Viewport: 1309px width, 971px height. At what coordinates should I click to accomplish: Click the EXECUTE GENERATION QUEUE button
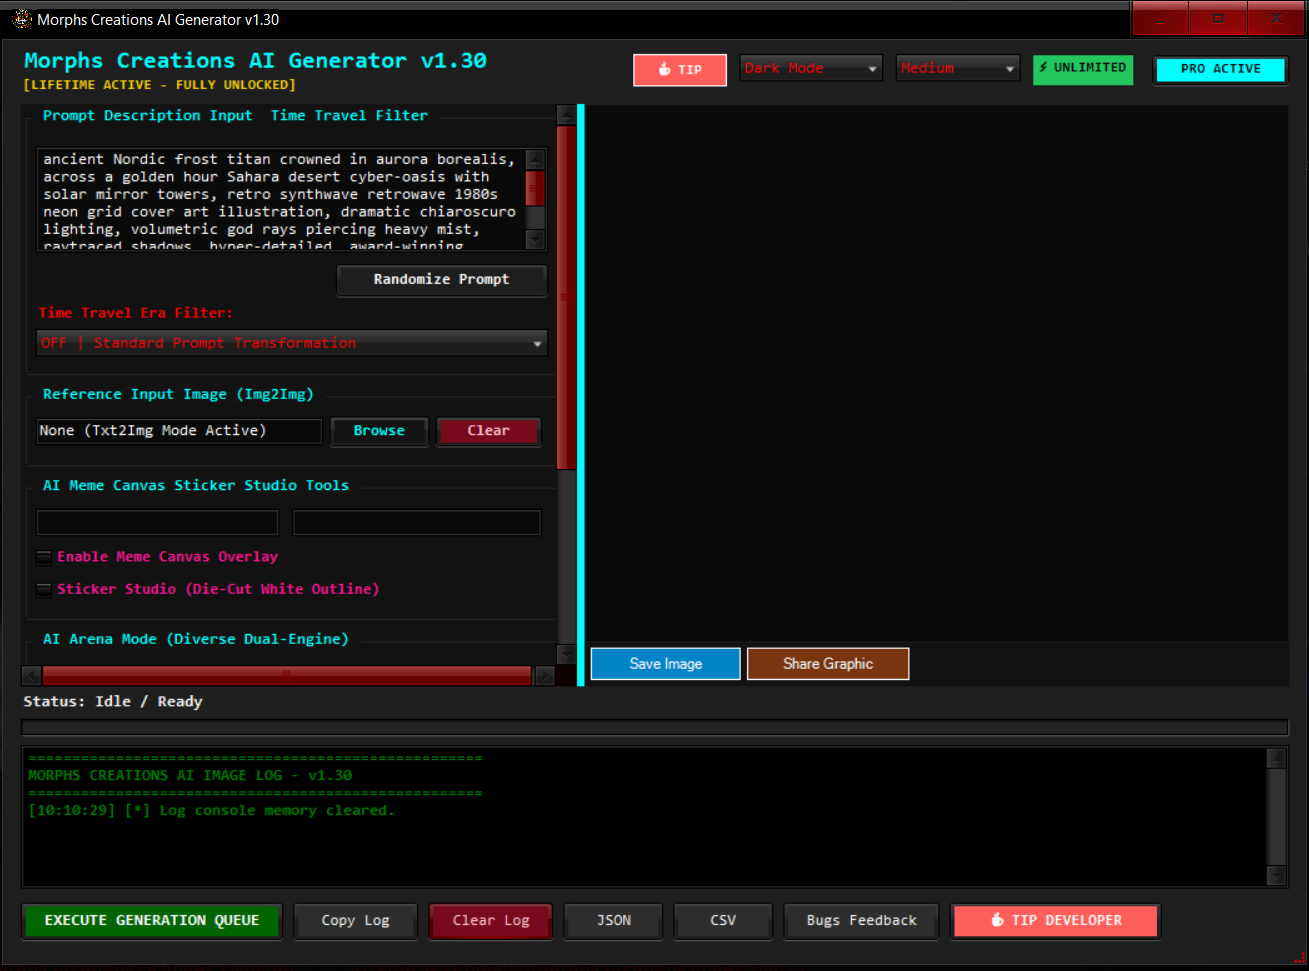coord(152,921)
